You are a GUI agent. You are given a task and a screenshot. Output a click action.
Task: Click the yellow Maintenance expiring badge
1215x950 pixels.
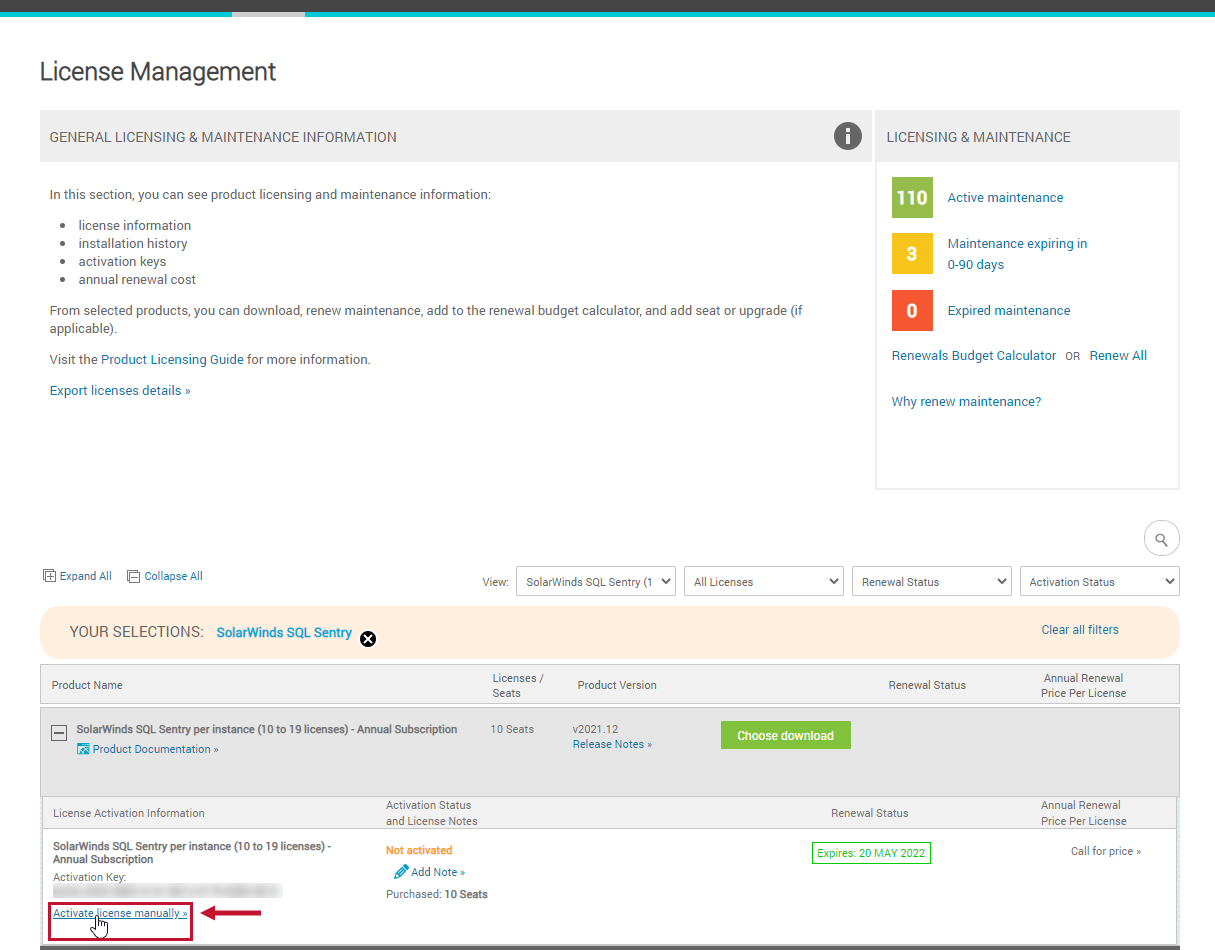tap(911, 253)
